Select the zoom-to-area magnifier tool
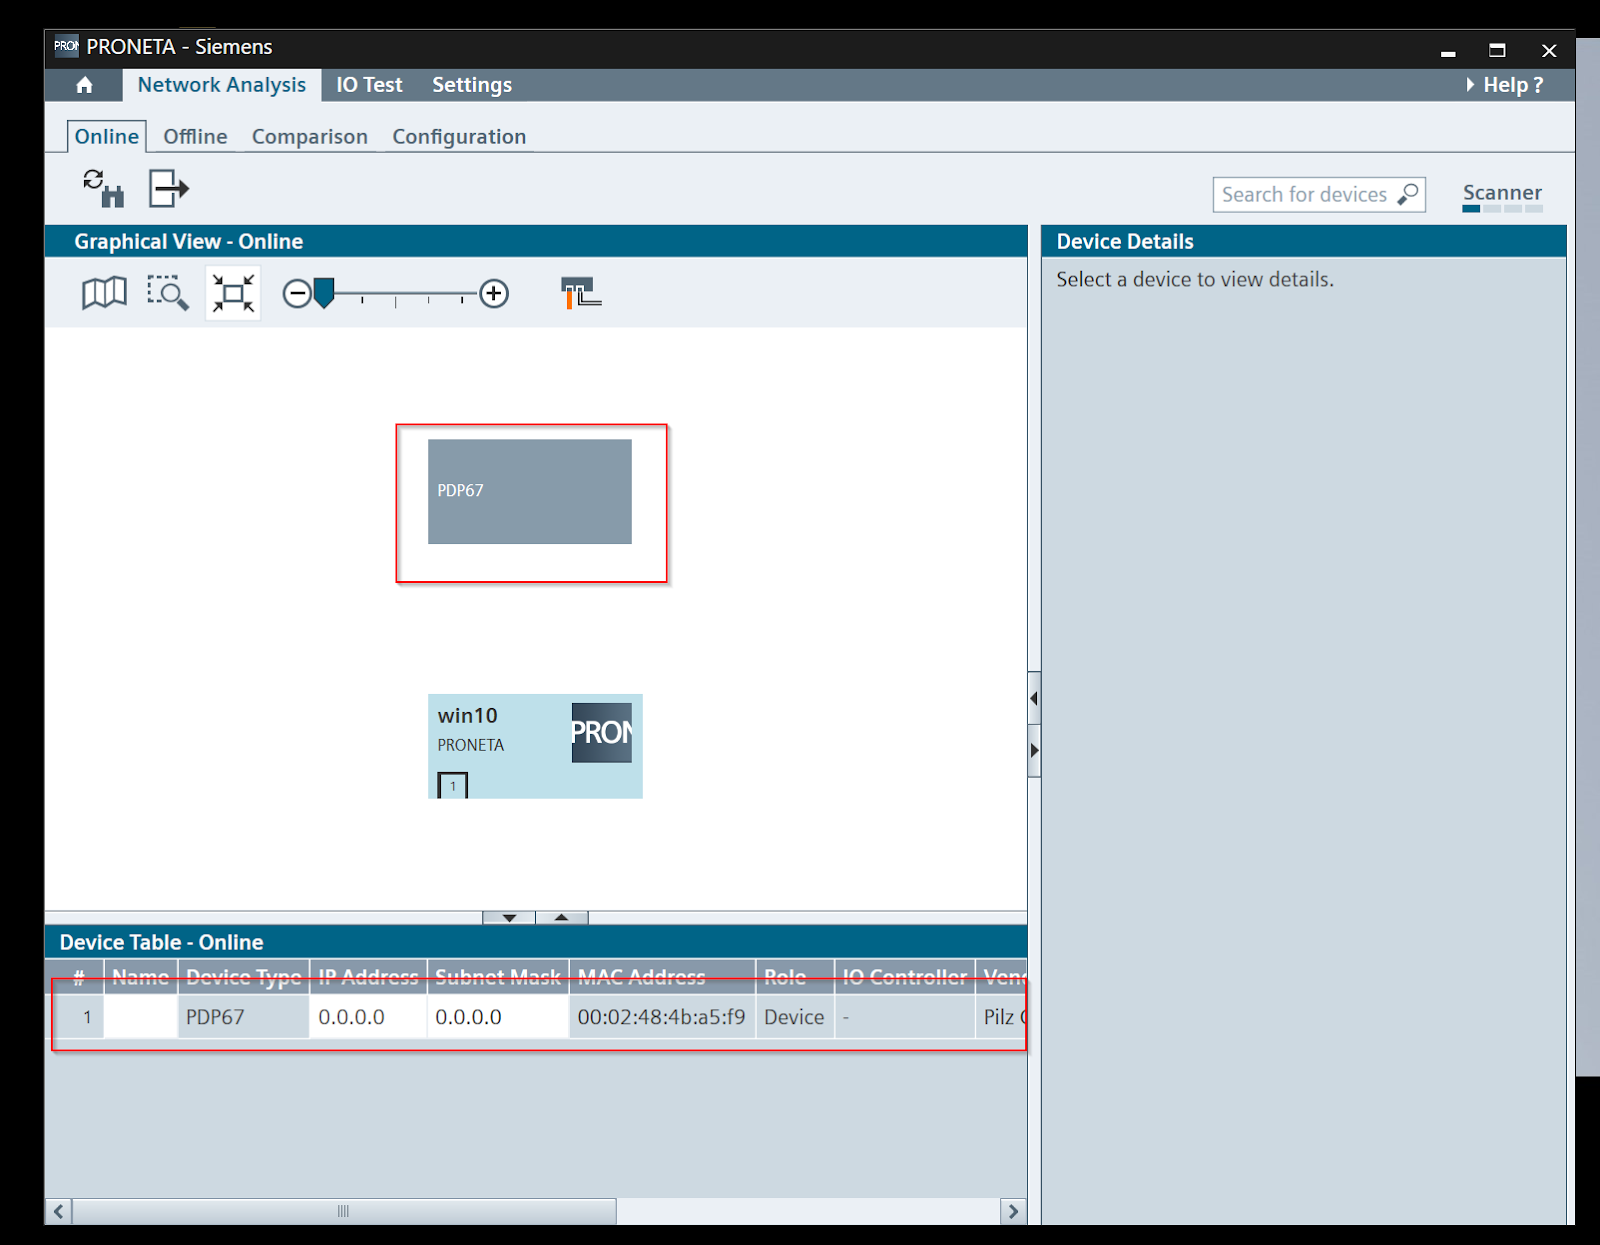The height and width of the screenshot is (1245, 1600). [168, 293]
